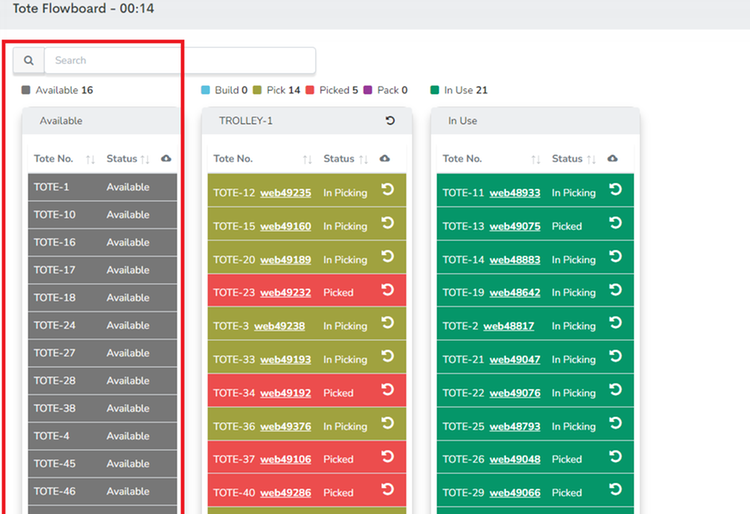Click the red Picked legend swatch
The height and width of the screenshot is (514, 750).
(310, 90)
